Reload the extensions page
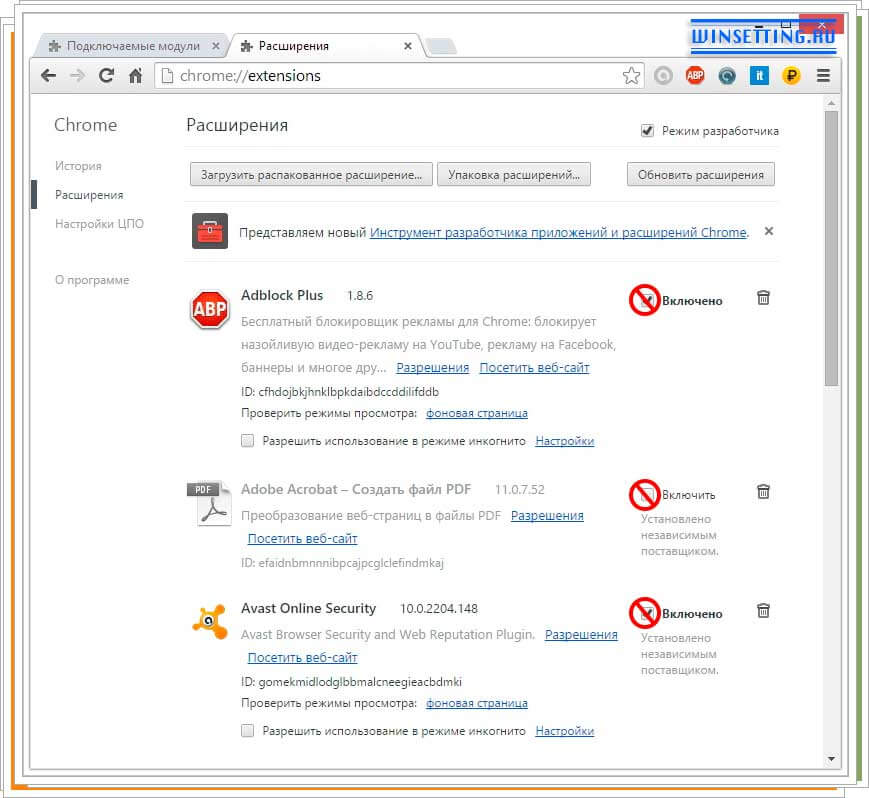Image resolution: width=869 pixels, height=798 pixels. 107,75
